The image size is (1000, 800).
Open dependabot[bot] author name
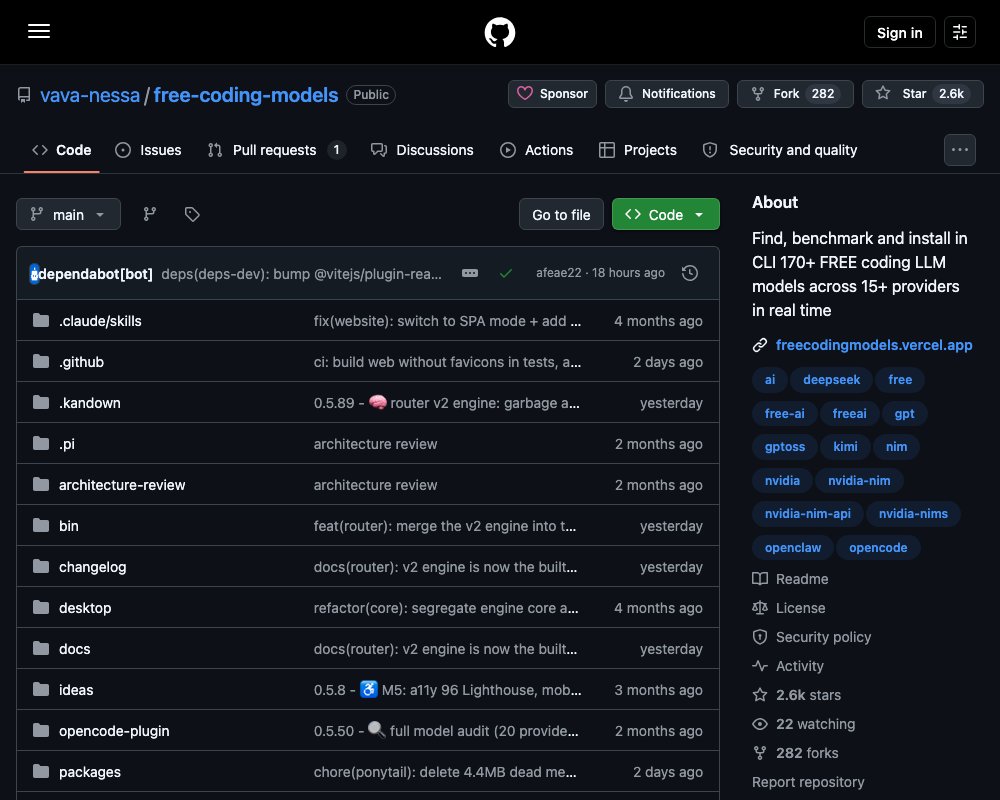pyautogui.click(x=96, y=274)
